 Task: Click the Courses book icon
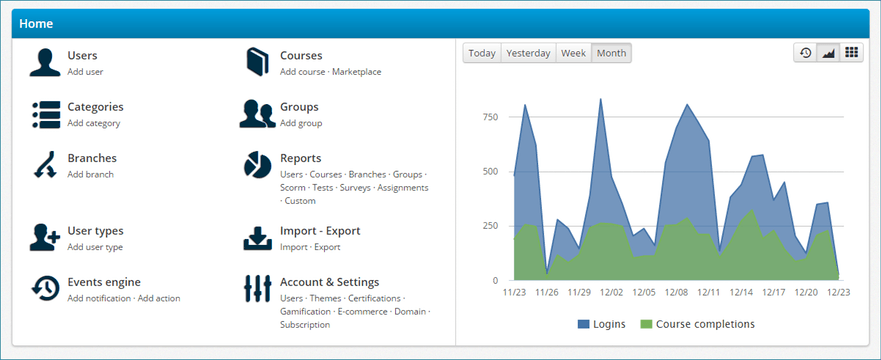(x=258, y=62)
